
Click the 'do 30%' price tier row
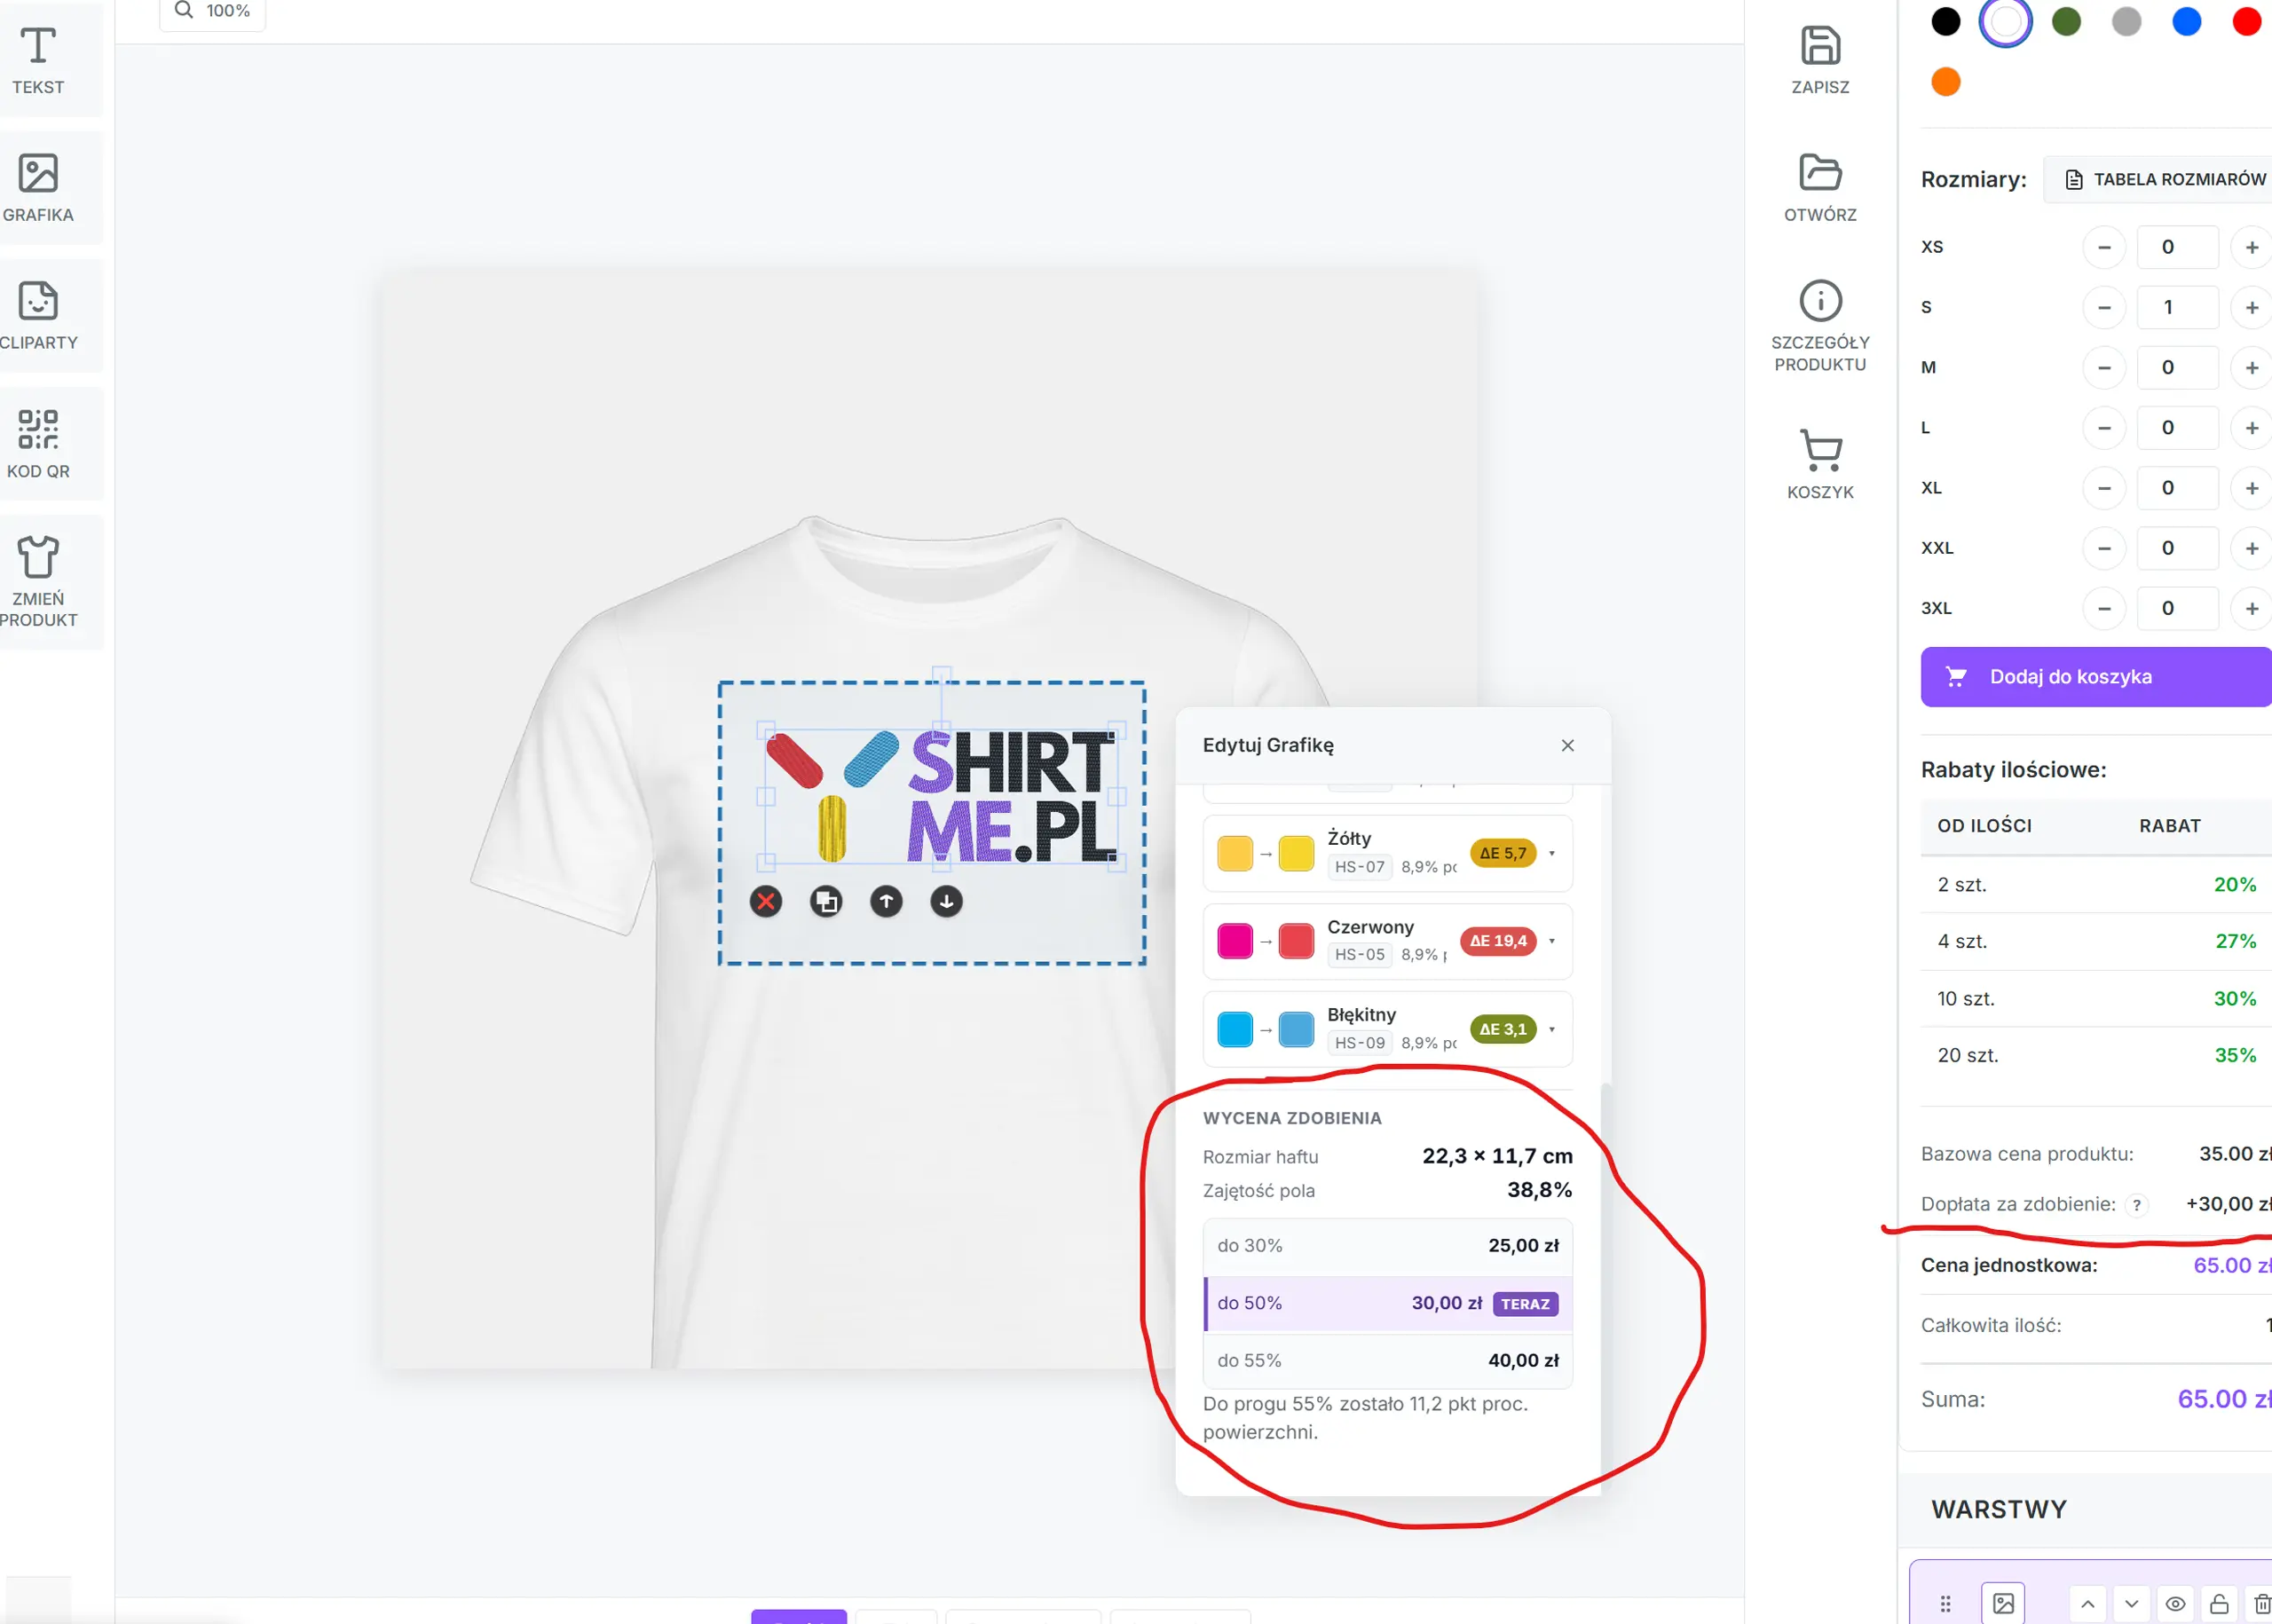click(1388, 1246)
